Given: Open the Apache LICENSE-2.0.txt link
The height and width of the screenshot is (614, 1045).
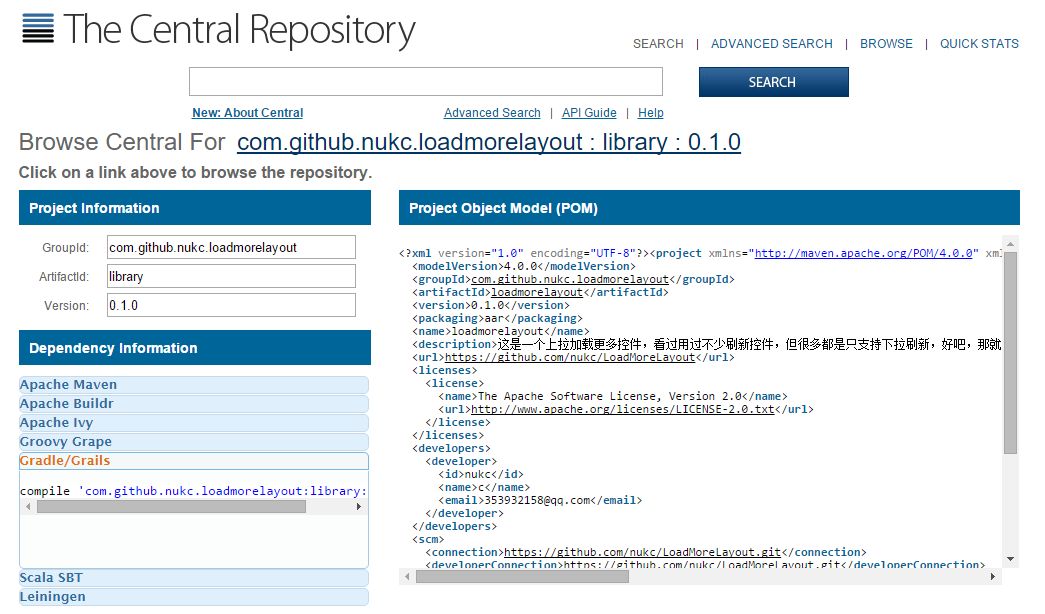Looking at the screenshot, I should click(622, 409).
